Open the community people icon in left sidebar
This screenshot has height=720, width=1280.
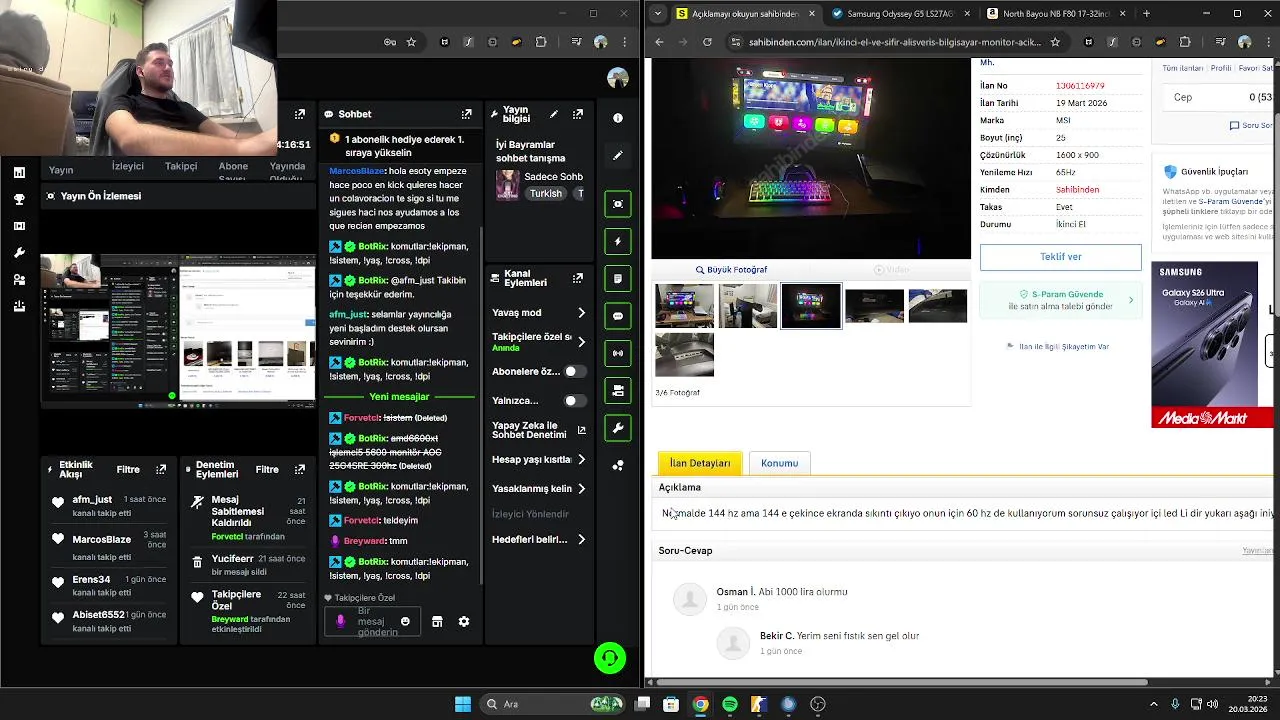pyautogui.click(x=19, y=280)
